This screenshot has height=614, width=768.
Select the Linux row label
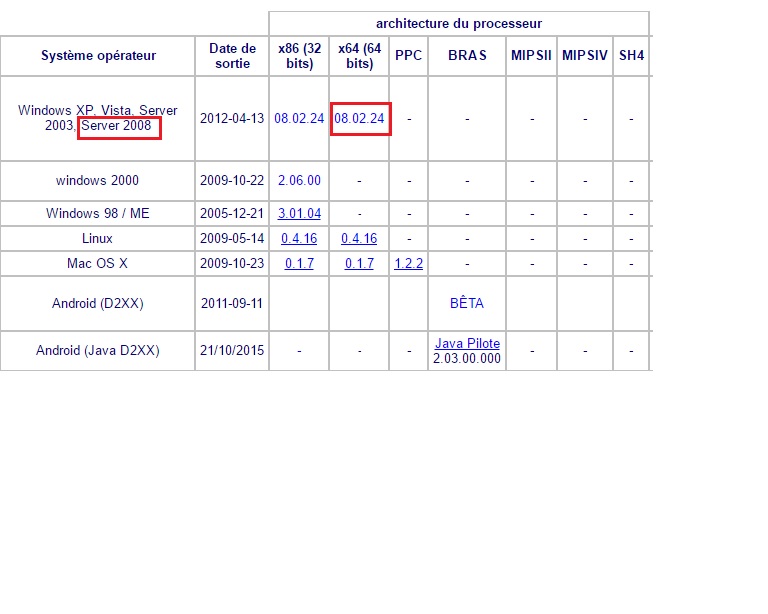pyautogui.click(x=97, y=238)
